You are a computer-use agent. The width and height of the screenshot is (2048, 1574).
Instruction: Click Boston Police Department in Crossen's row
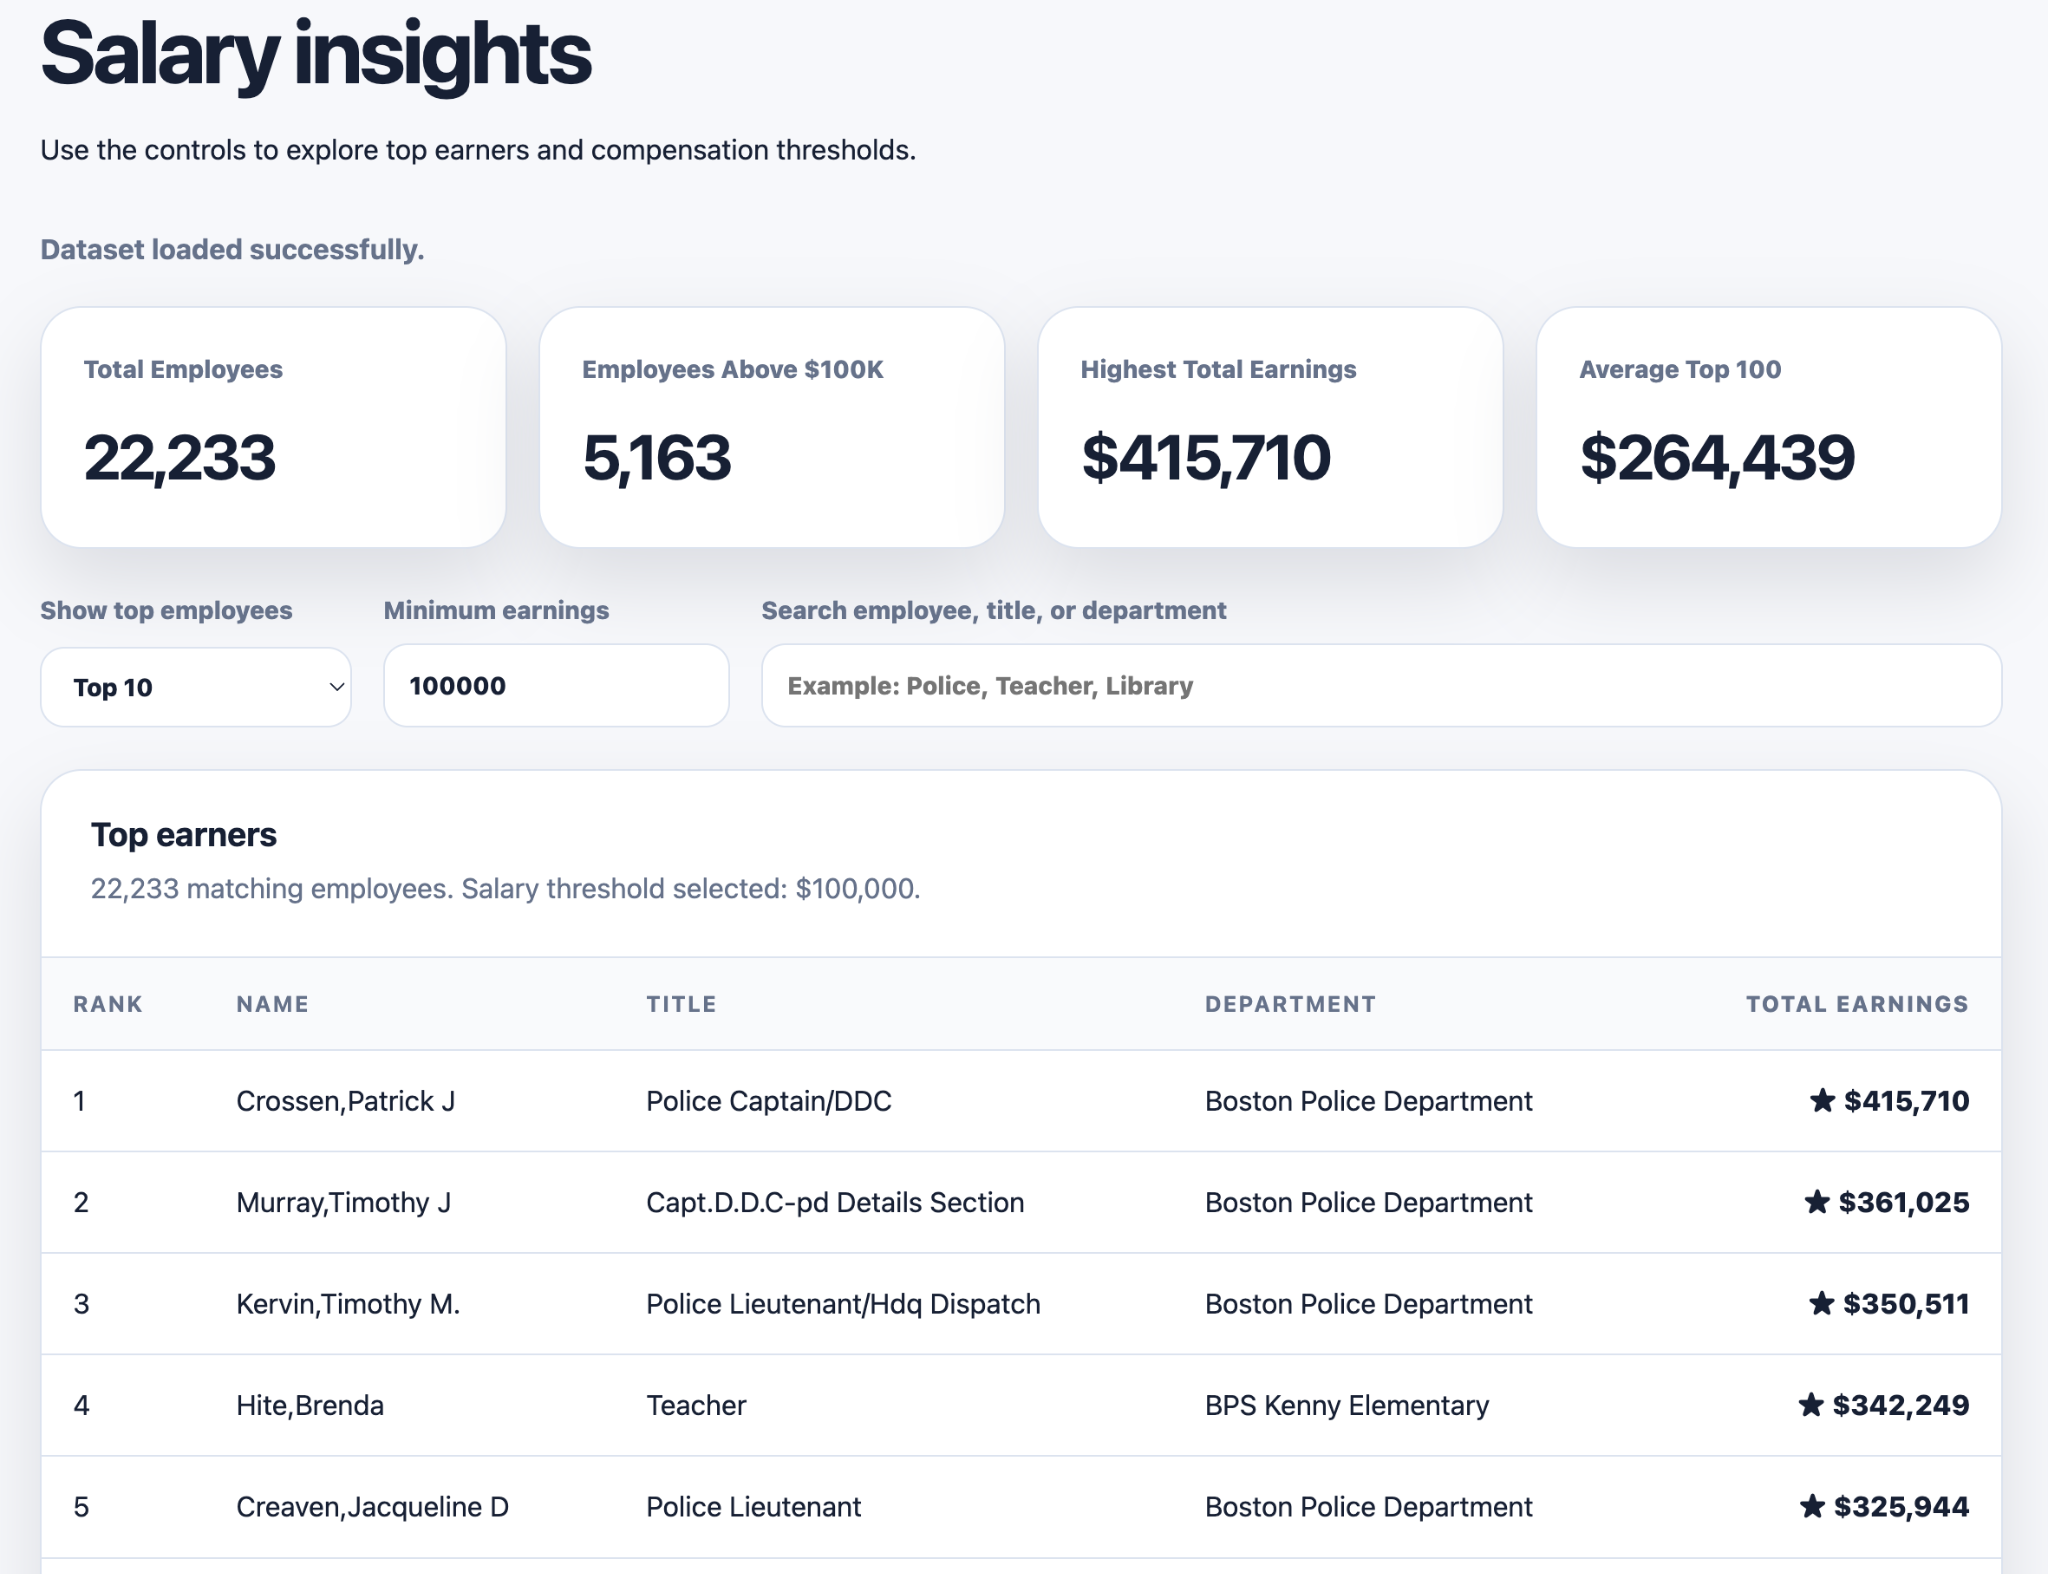pos(1368,1101)
